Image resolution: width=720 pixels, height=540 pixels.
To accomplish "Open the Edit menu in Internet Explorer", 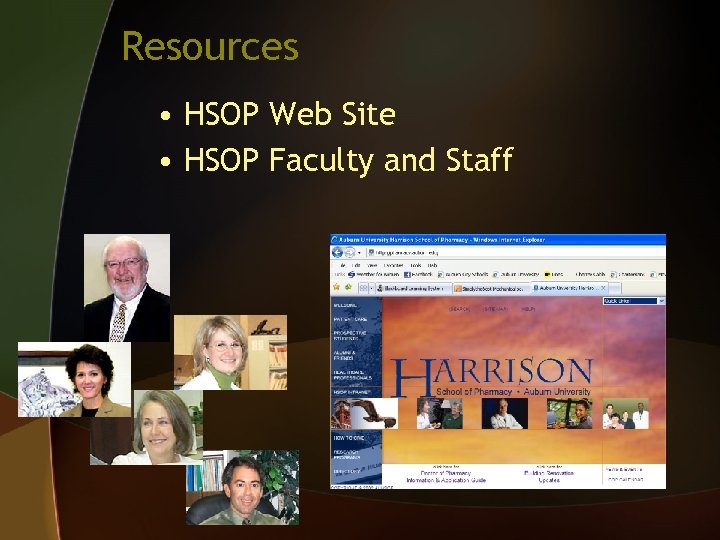I will [x=356, y=265].
